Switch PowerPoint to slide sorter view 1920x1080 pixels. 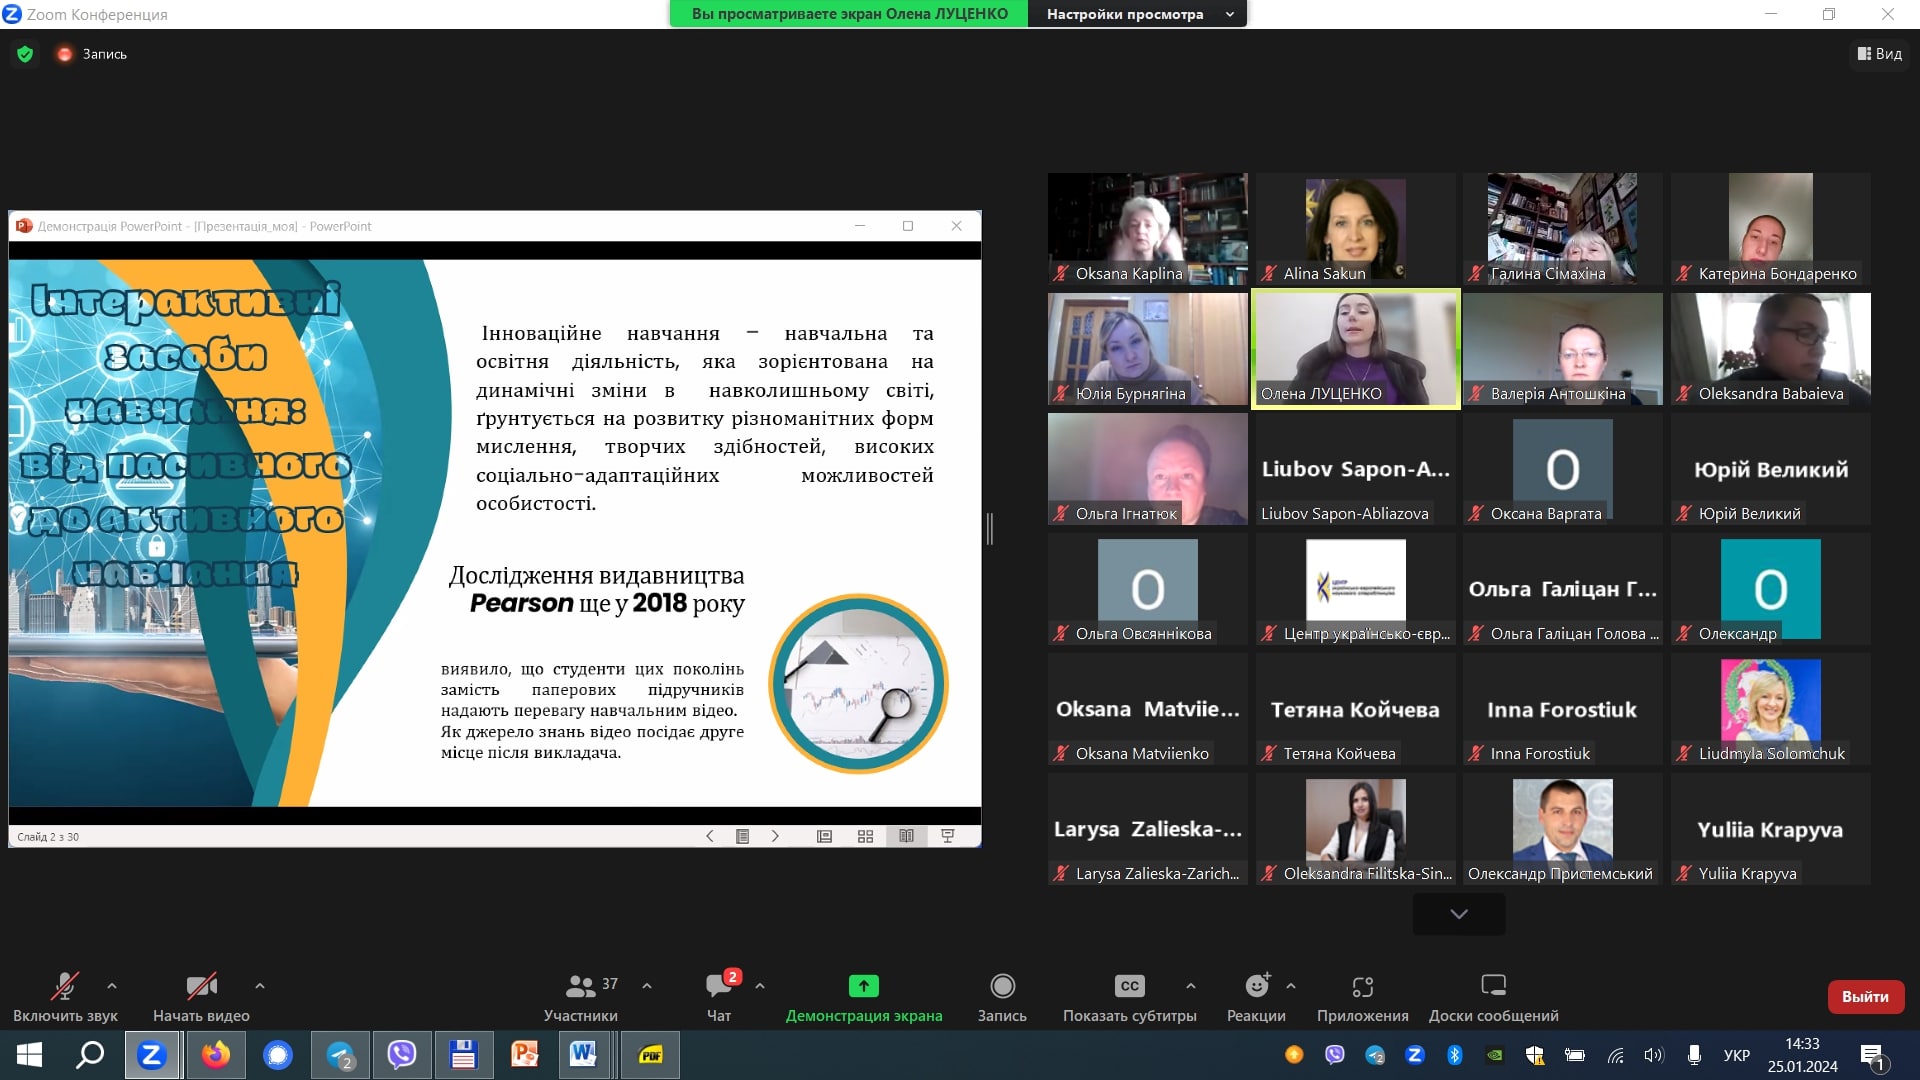[865, 836]
